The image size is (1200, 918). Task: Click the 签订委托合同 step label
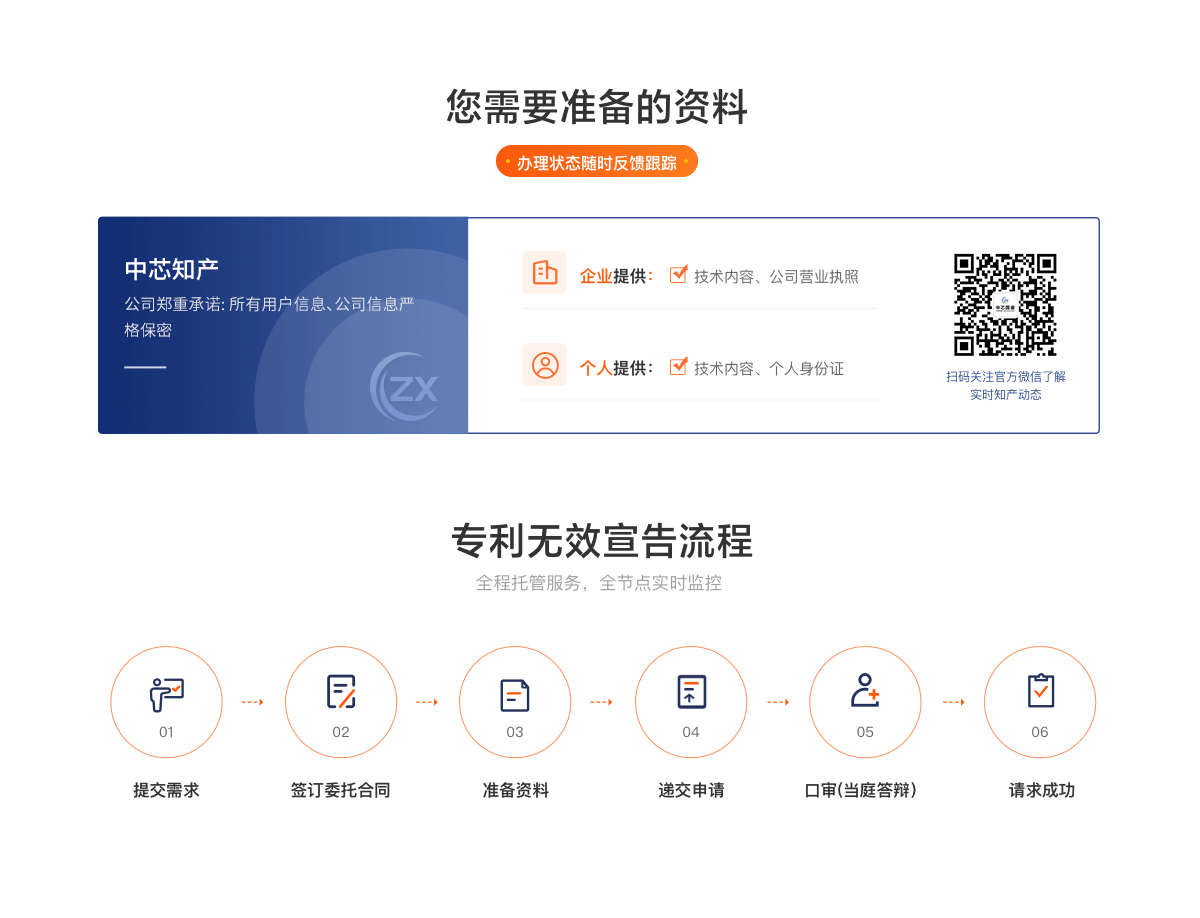[341, 790]
